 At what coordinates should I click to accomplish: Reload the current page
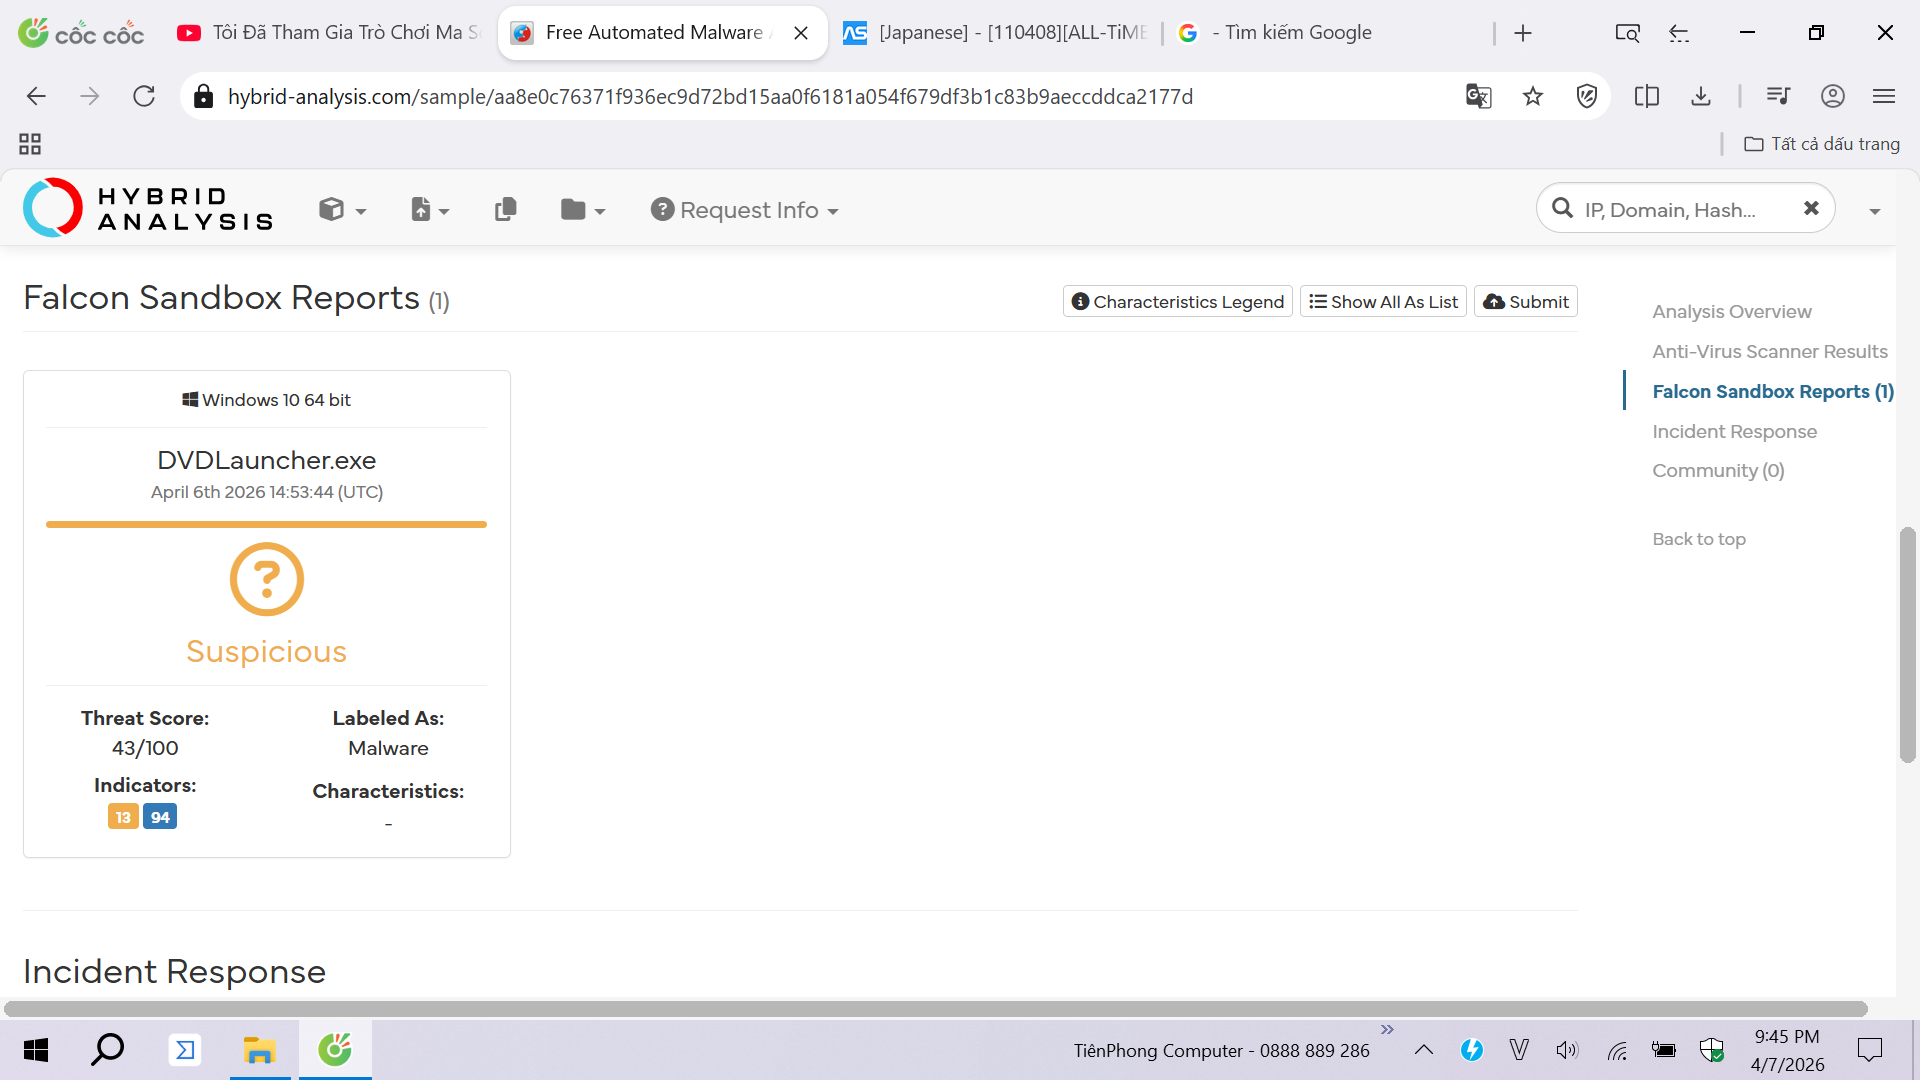pyautogui.click(x=144, y=96)
